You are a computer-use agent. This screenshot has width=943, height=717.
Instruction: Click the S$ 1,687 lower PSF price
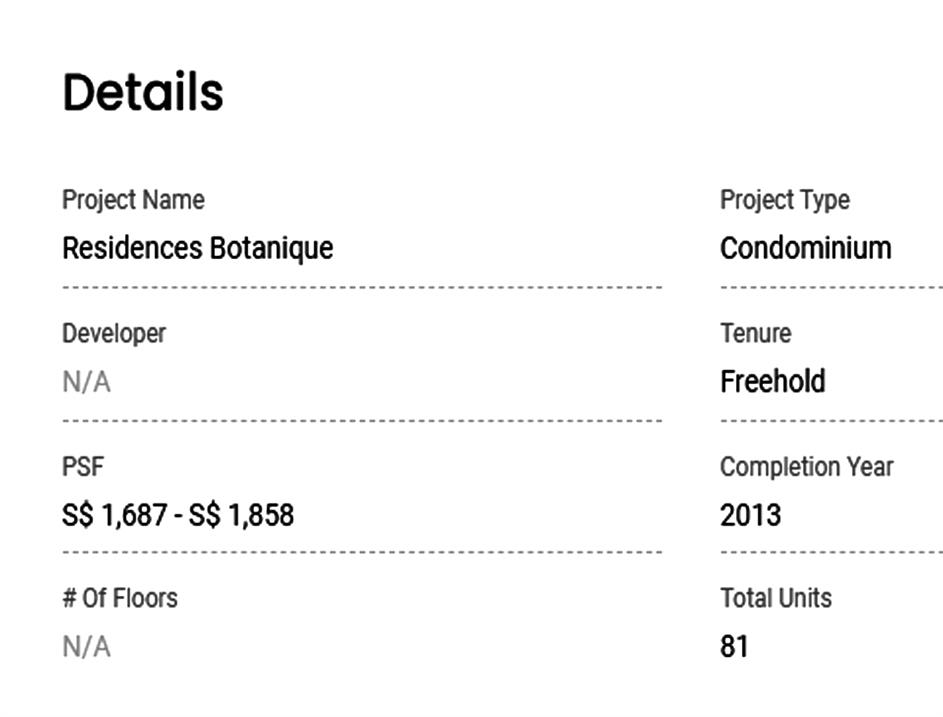(x=114, y=515)
